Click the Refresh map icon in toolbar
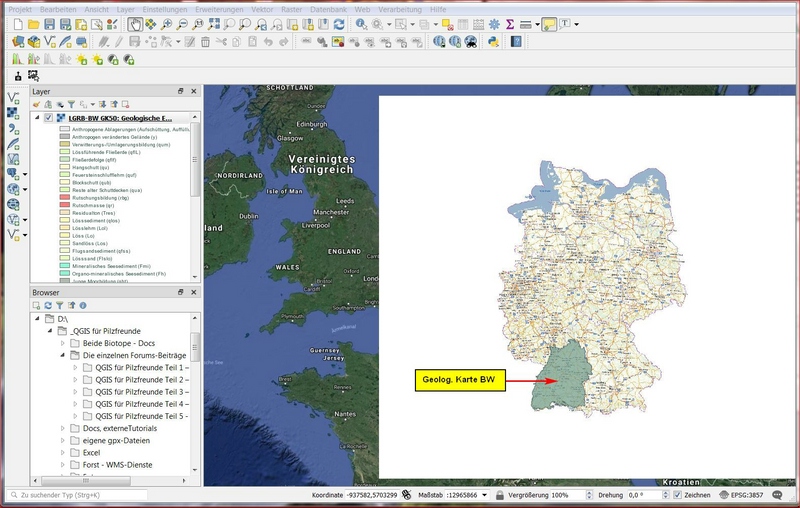The height and width of the screenshot is (508, 800). coord(340,23)
